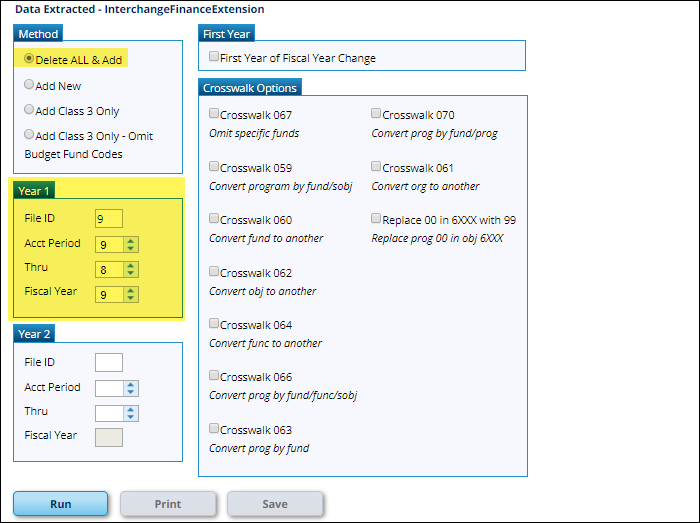Enable First Year of Fiscal Year Change
700x523 pixels.
point(214,58)
